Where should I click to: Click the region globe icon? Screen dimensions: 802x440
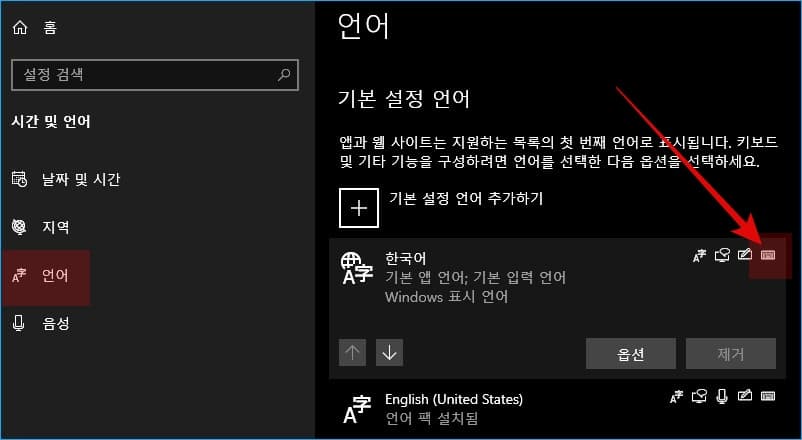click(19, 227)
